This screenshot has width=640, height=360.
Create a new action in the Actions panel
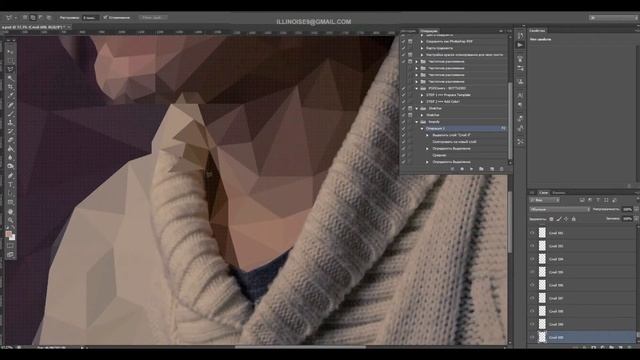coord(491,169)
